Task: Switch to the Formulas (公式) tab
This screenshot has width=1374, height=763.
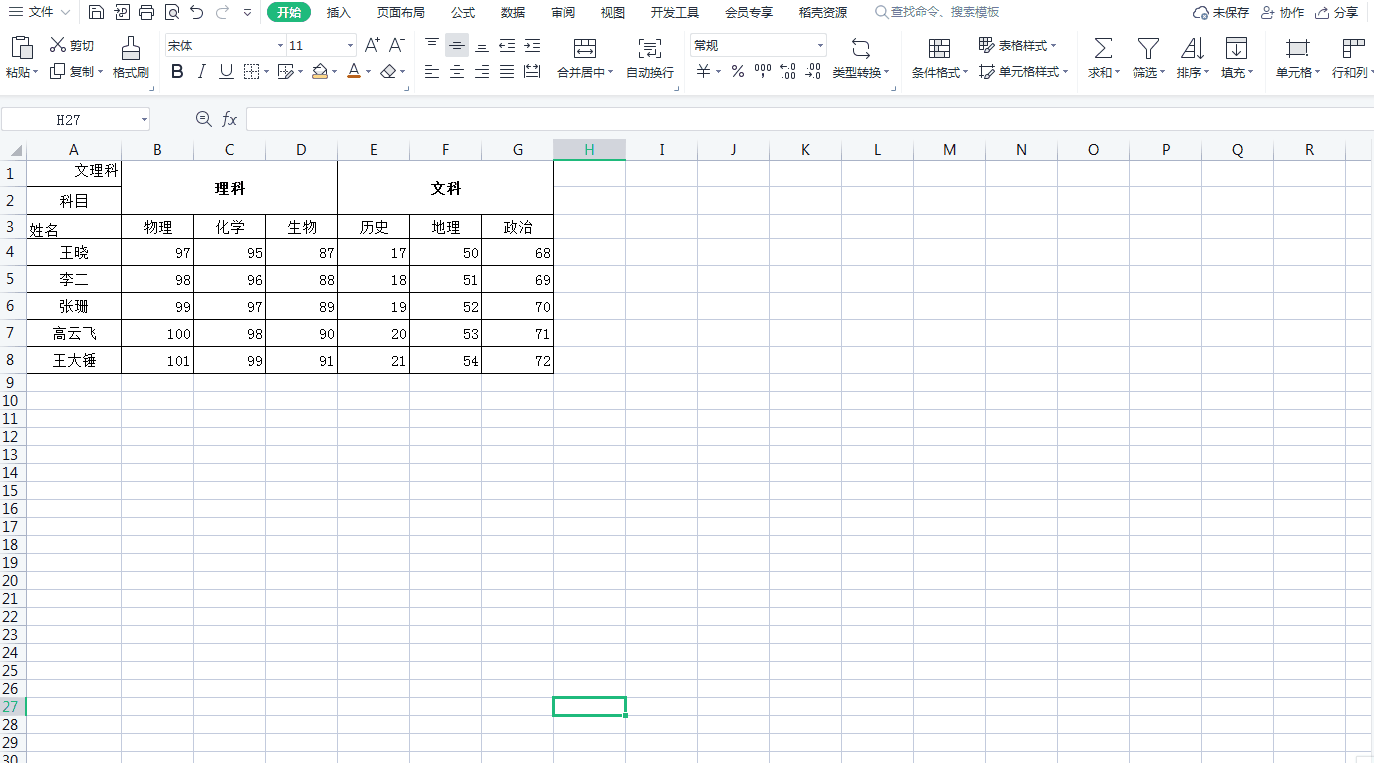Action: (463, 12)
